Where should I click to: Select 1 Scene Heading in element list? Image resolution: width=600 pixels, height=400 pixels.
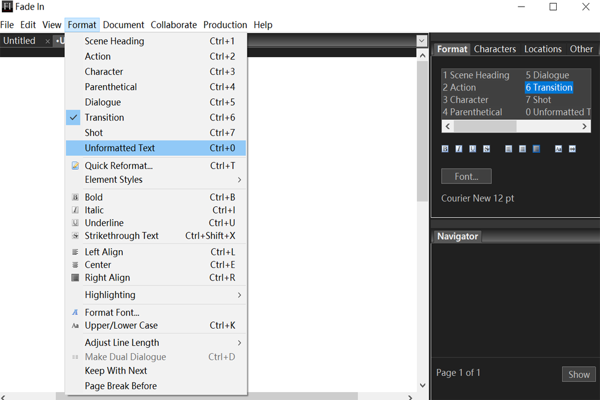[x=476, y=75]
